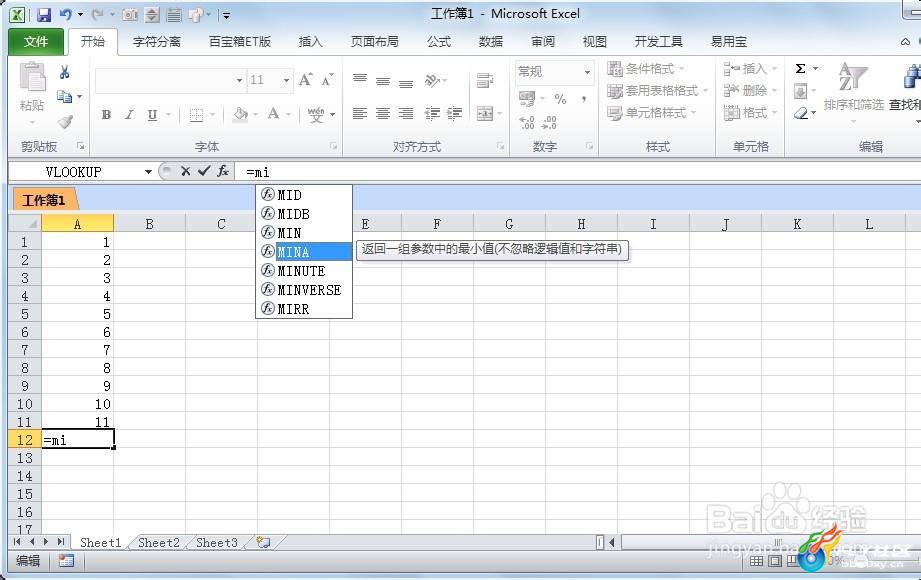
Task: Click the AutoSum sigma icon
Action: coord(801,69)
